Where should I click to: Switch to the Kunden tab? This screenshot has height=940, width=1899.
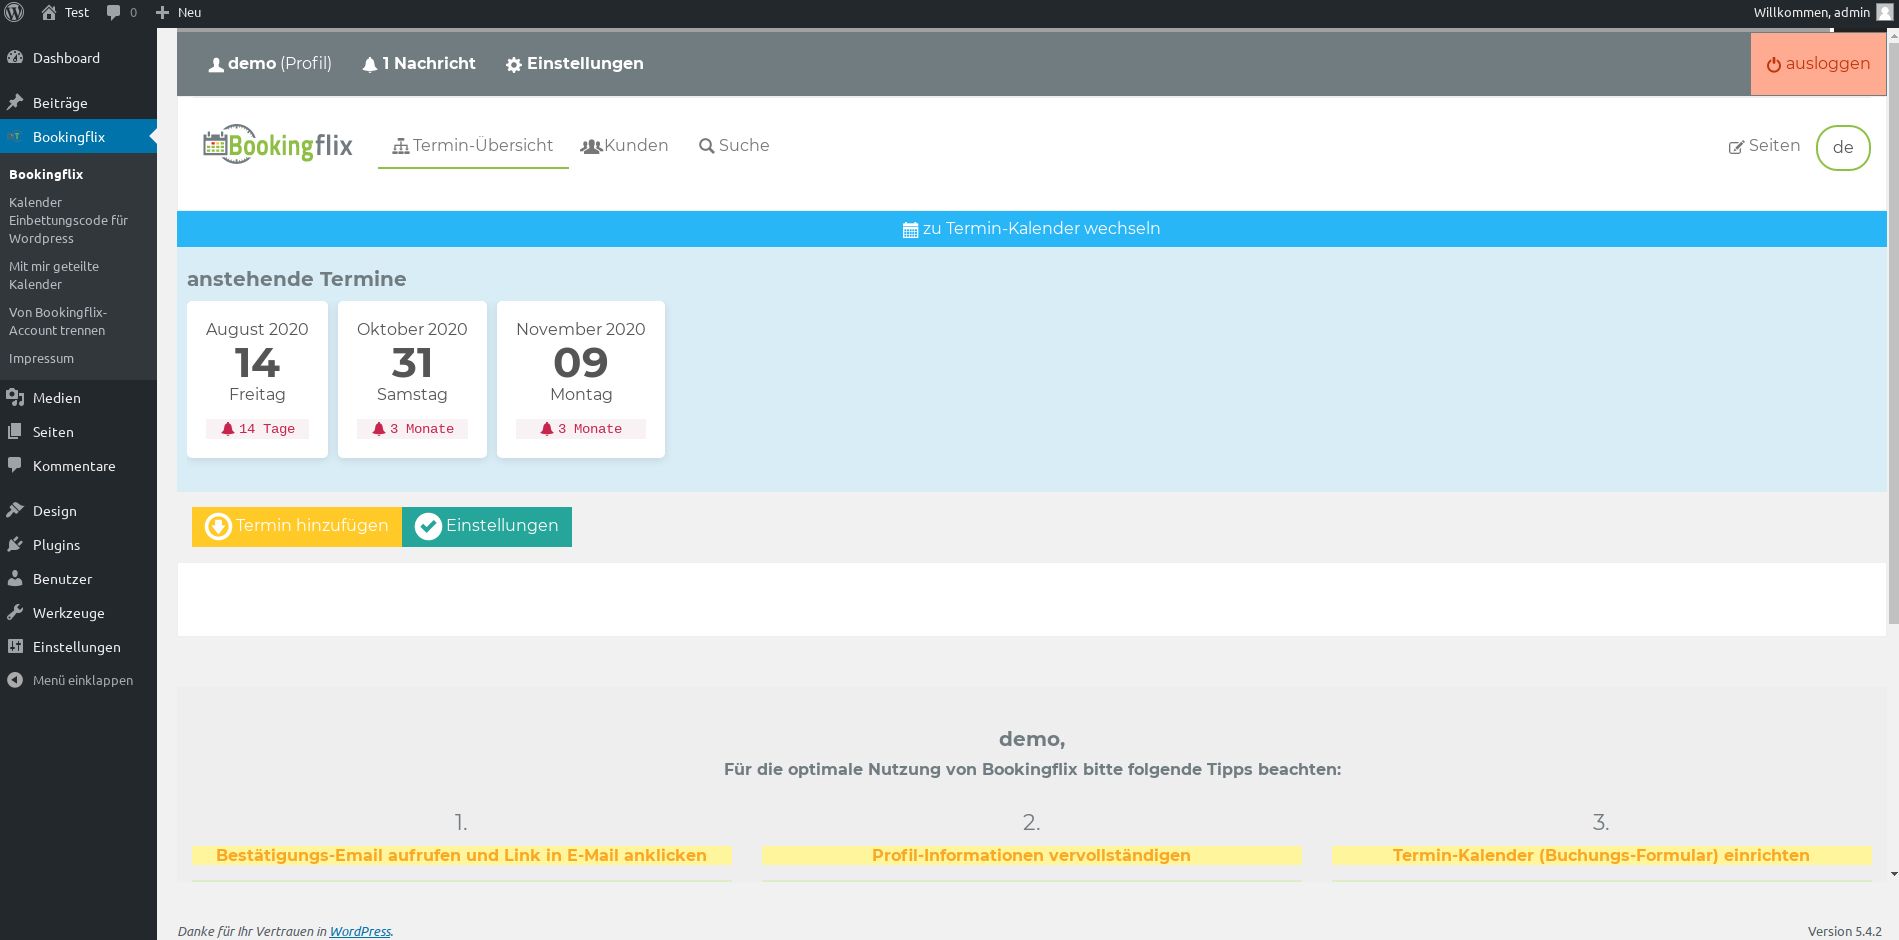[625, 146]
